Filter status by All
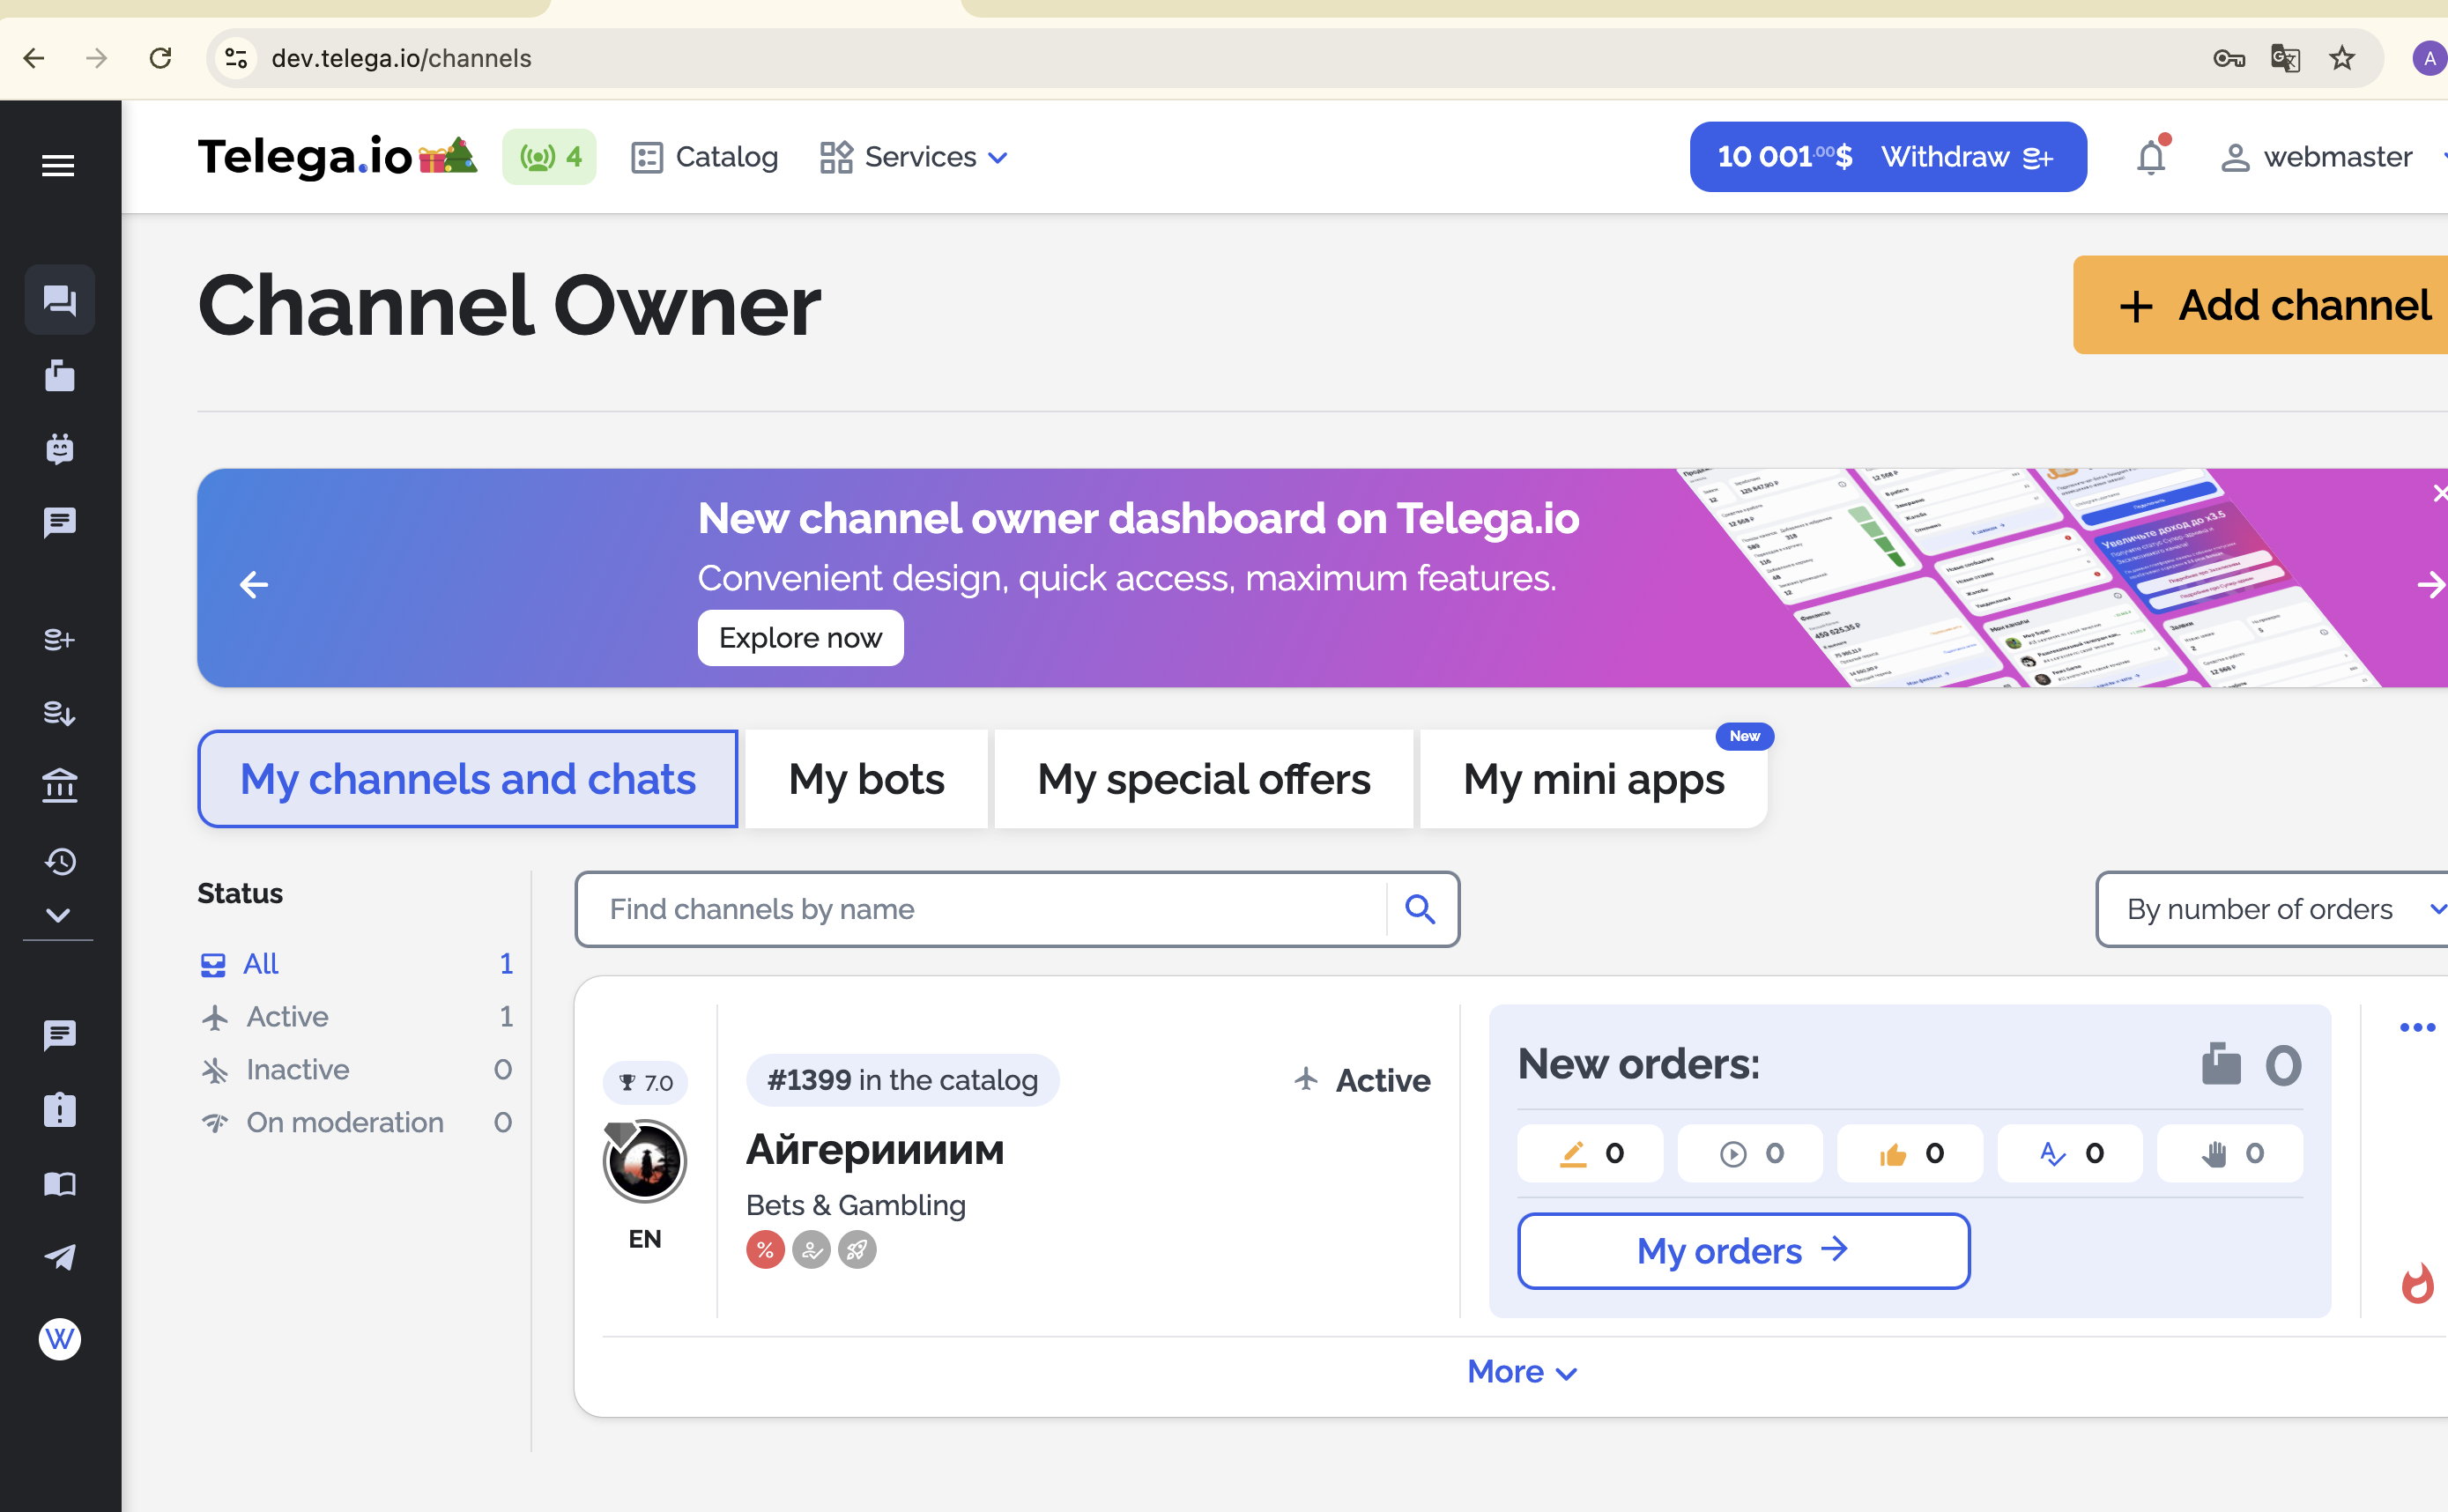2448x1512 pixels. (x=355, y=963)
